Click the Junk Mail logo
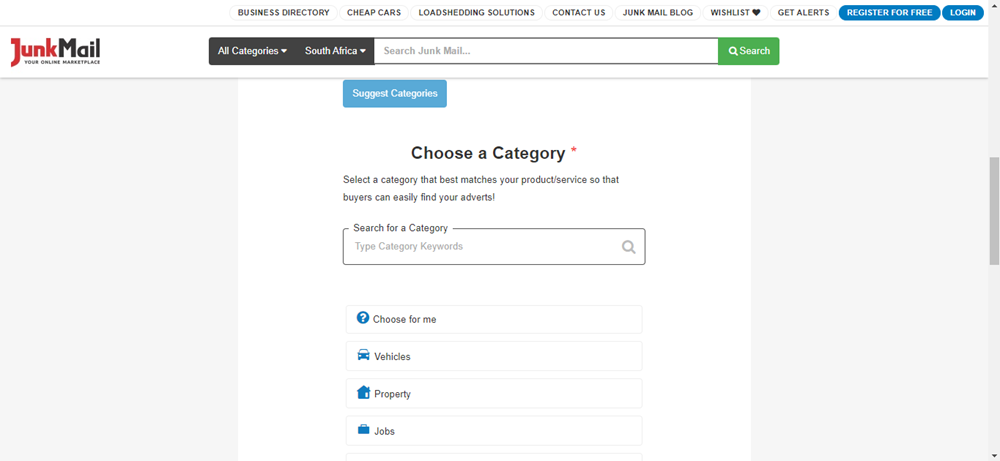The image size is (1000, 461). pyautogui.click(x=55, y=52)
